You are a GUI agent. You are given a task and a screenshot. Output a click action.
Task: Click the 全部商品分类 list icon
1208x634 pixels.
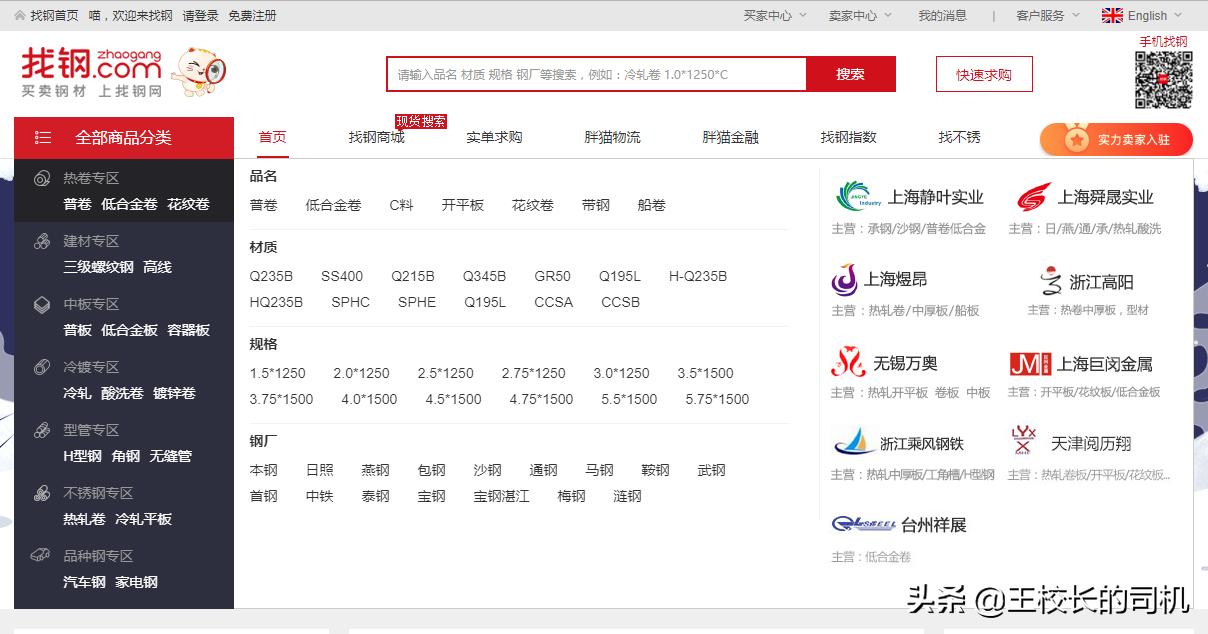tap(43, 137)
